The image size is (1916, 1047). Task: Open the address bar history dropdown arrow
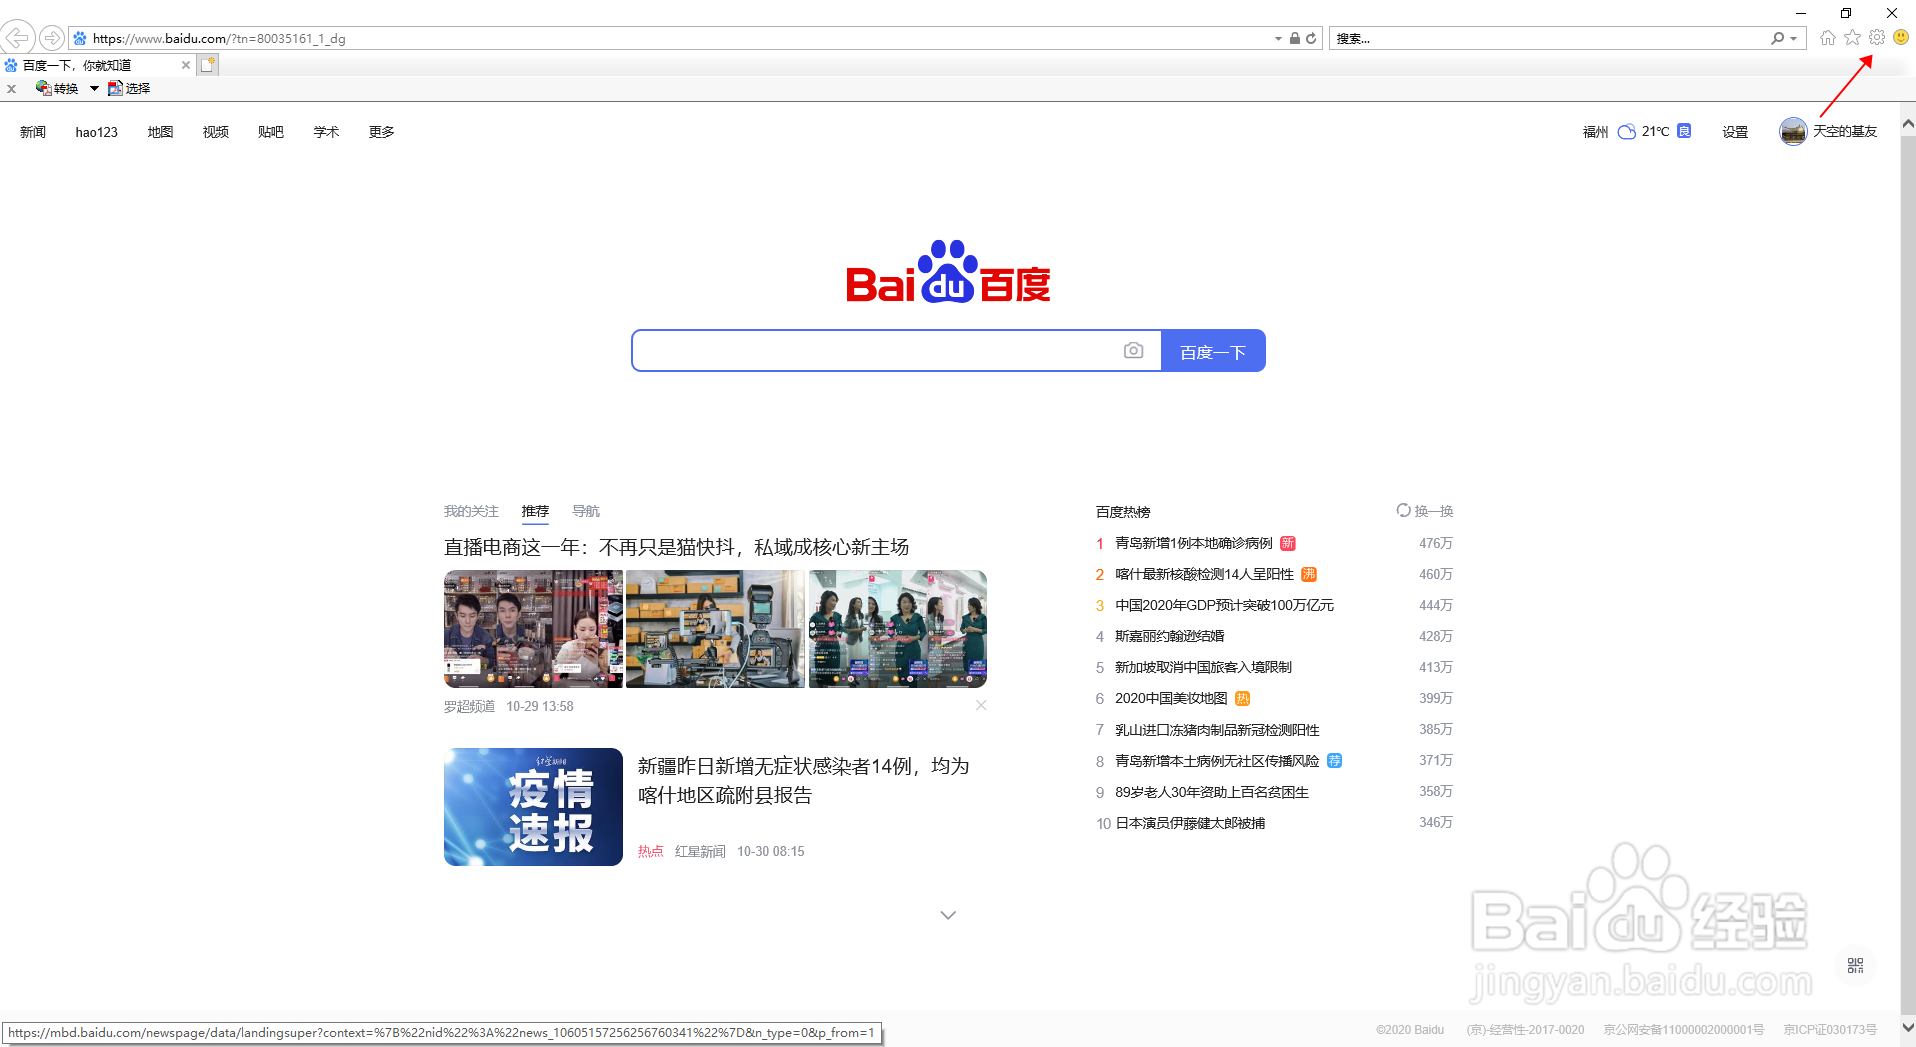1278,38
